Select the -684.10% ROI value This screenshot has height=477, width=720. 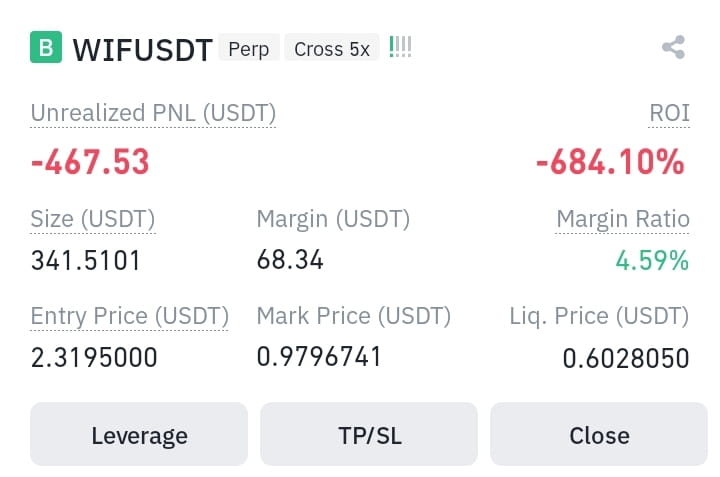click(x=611, y=162)
